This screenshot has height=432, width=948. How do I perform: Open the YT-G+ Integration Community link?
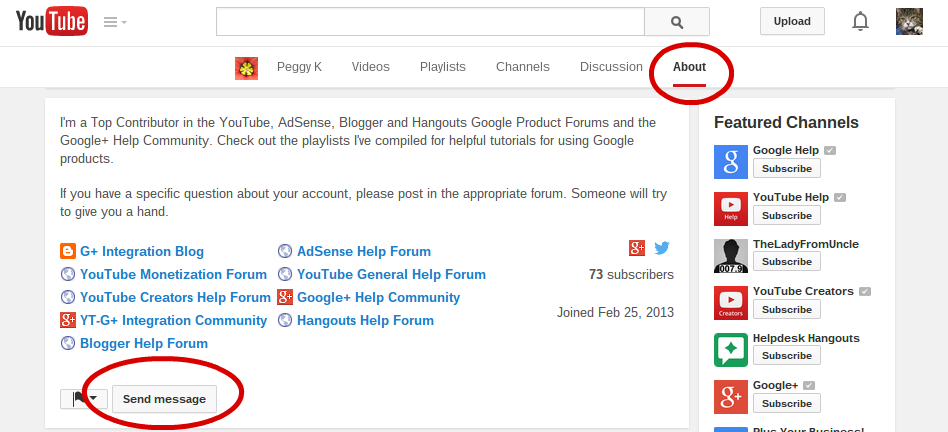(174, 320)
